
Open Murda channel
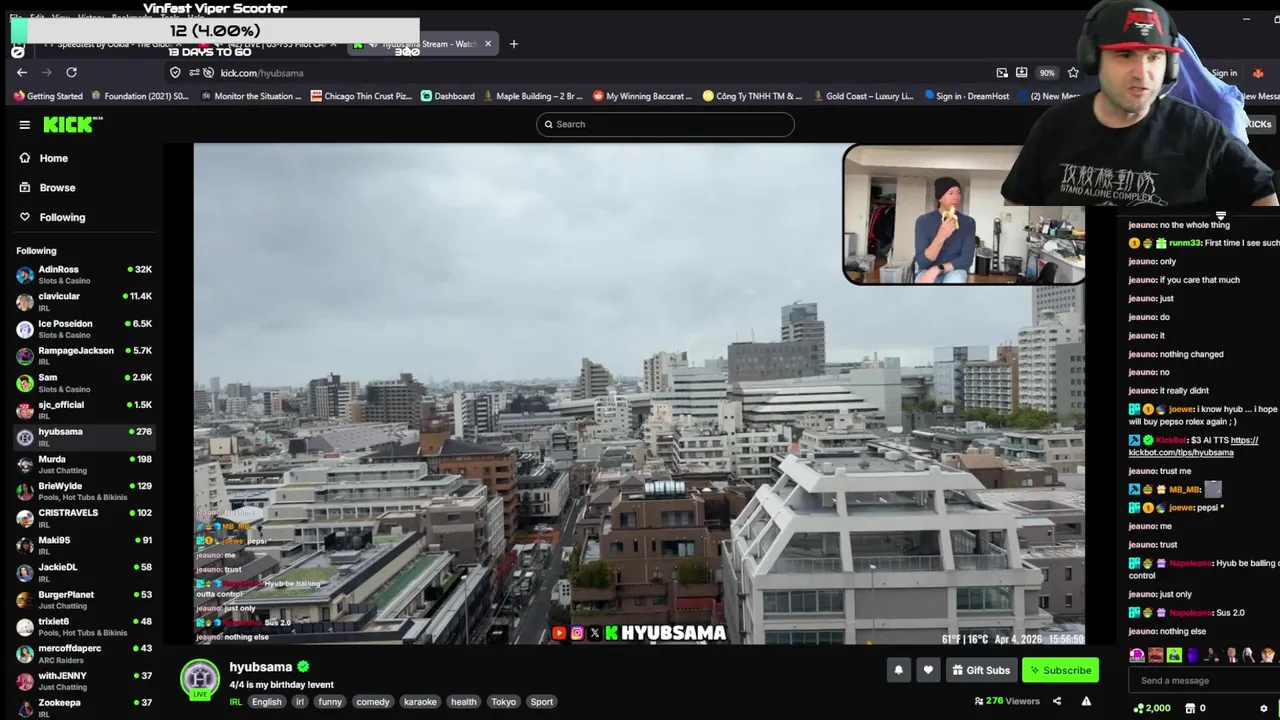[x=84, y=464]
